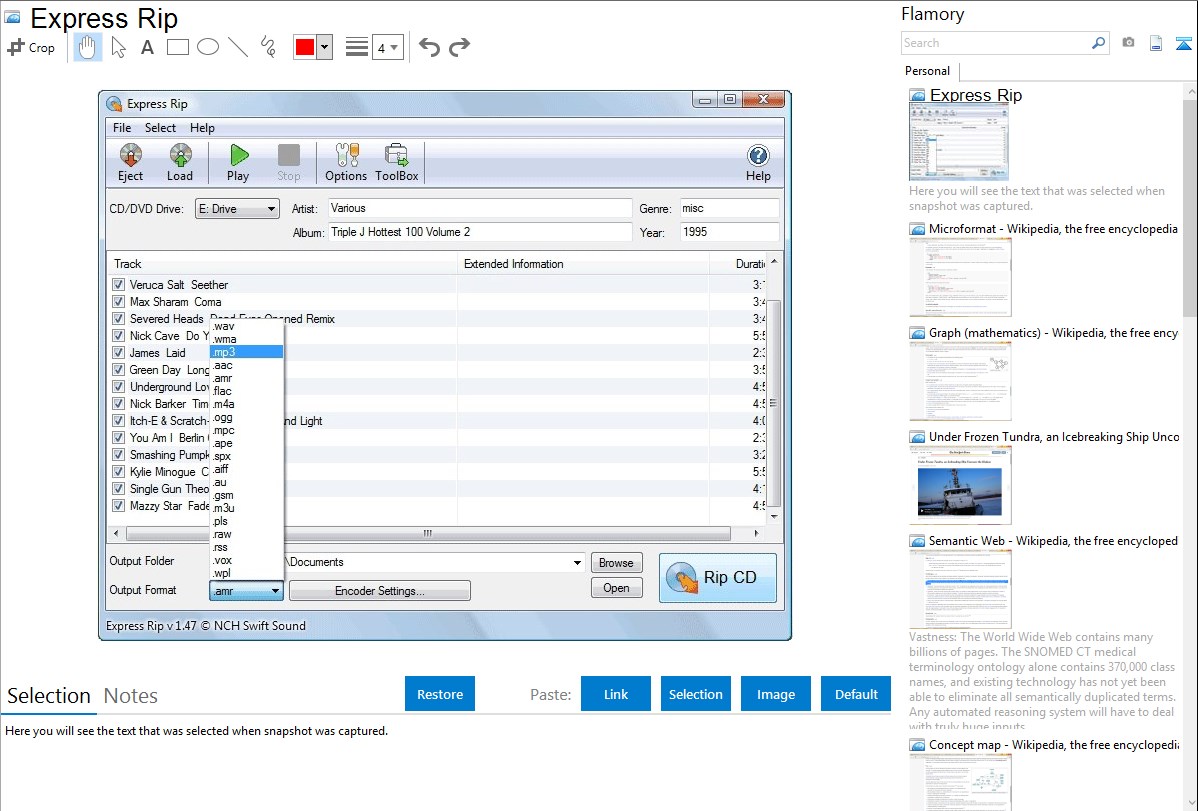Click the Flamory Search field
This screenshot has height=811, width=1198.
[996, 43]
